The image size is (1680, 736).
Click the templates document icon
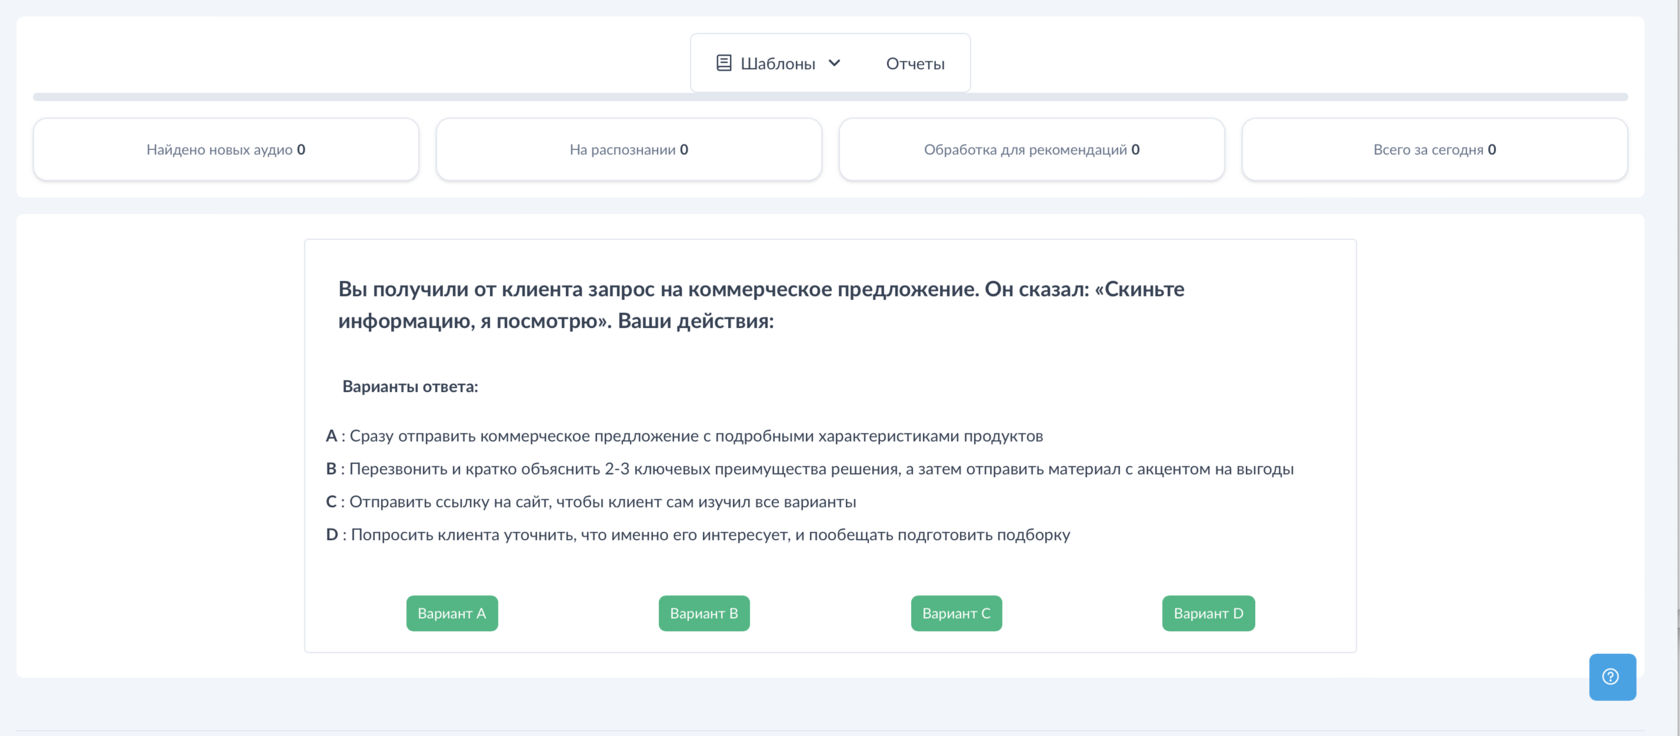click(724, 63)
